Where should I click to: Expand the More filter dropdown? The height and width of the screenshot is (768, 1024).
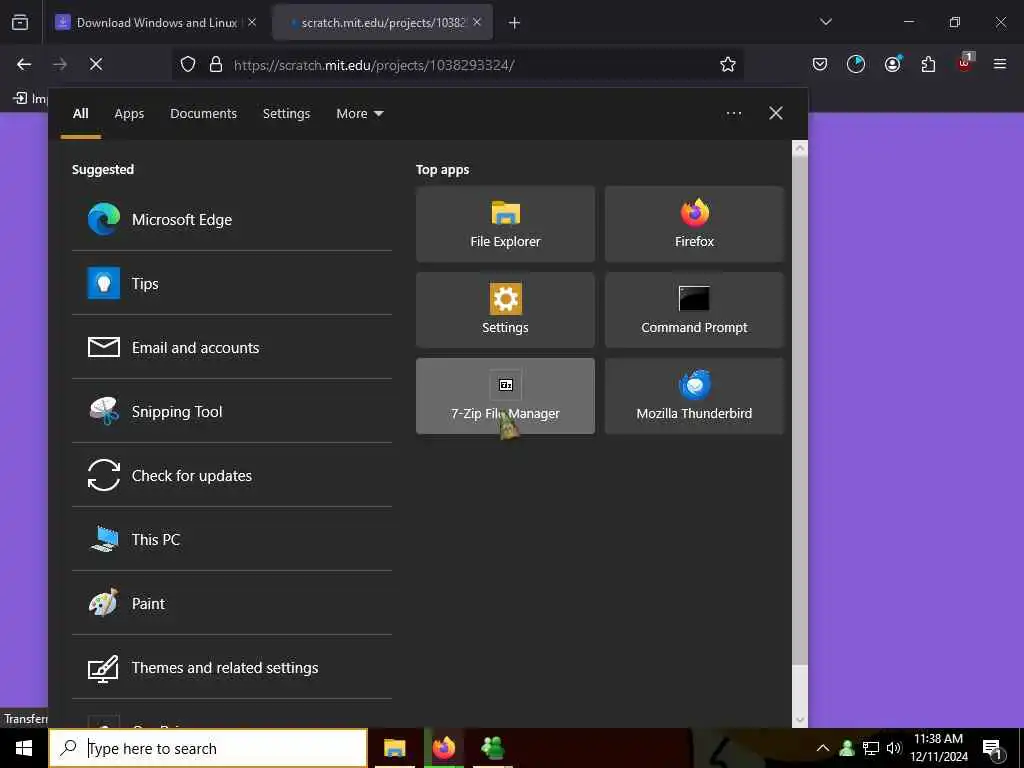pos(360,114)
